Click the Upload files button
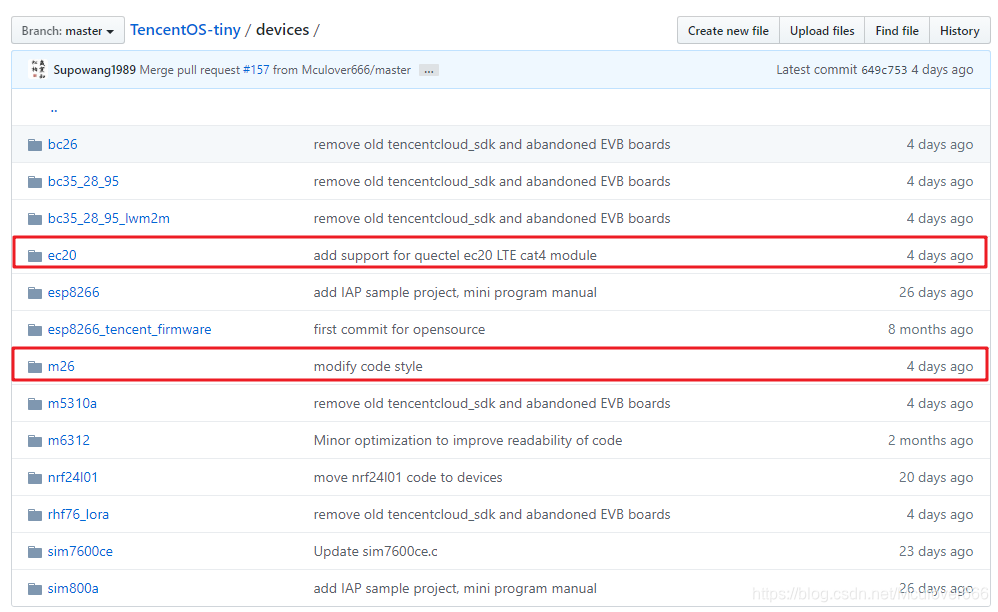 pos(822,31)
